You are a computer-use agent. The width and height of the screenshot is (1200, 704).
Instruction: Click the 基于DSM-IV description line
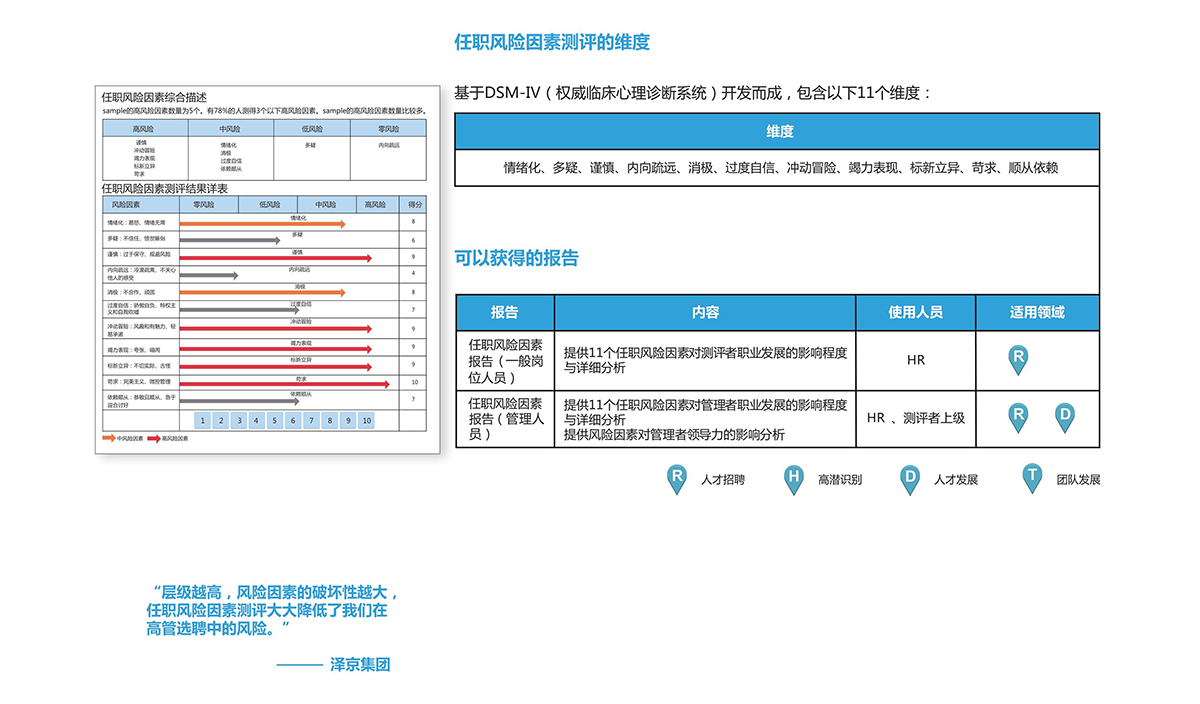pos(693,93)
